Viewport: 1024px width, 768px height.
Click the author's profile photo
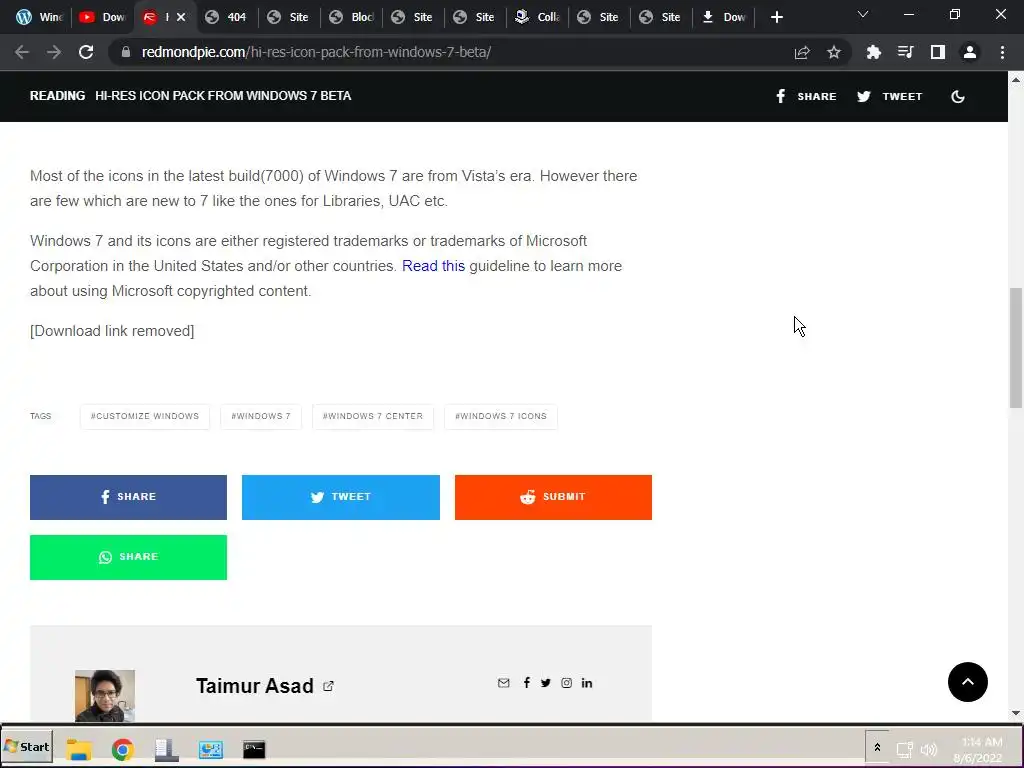104,696
